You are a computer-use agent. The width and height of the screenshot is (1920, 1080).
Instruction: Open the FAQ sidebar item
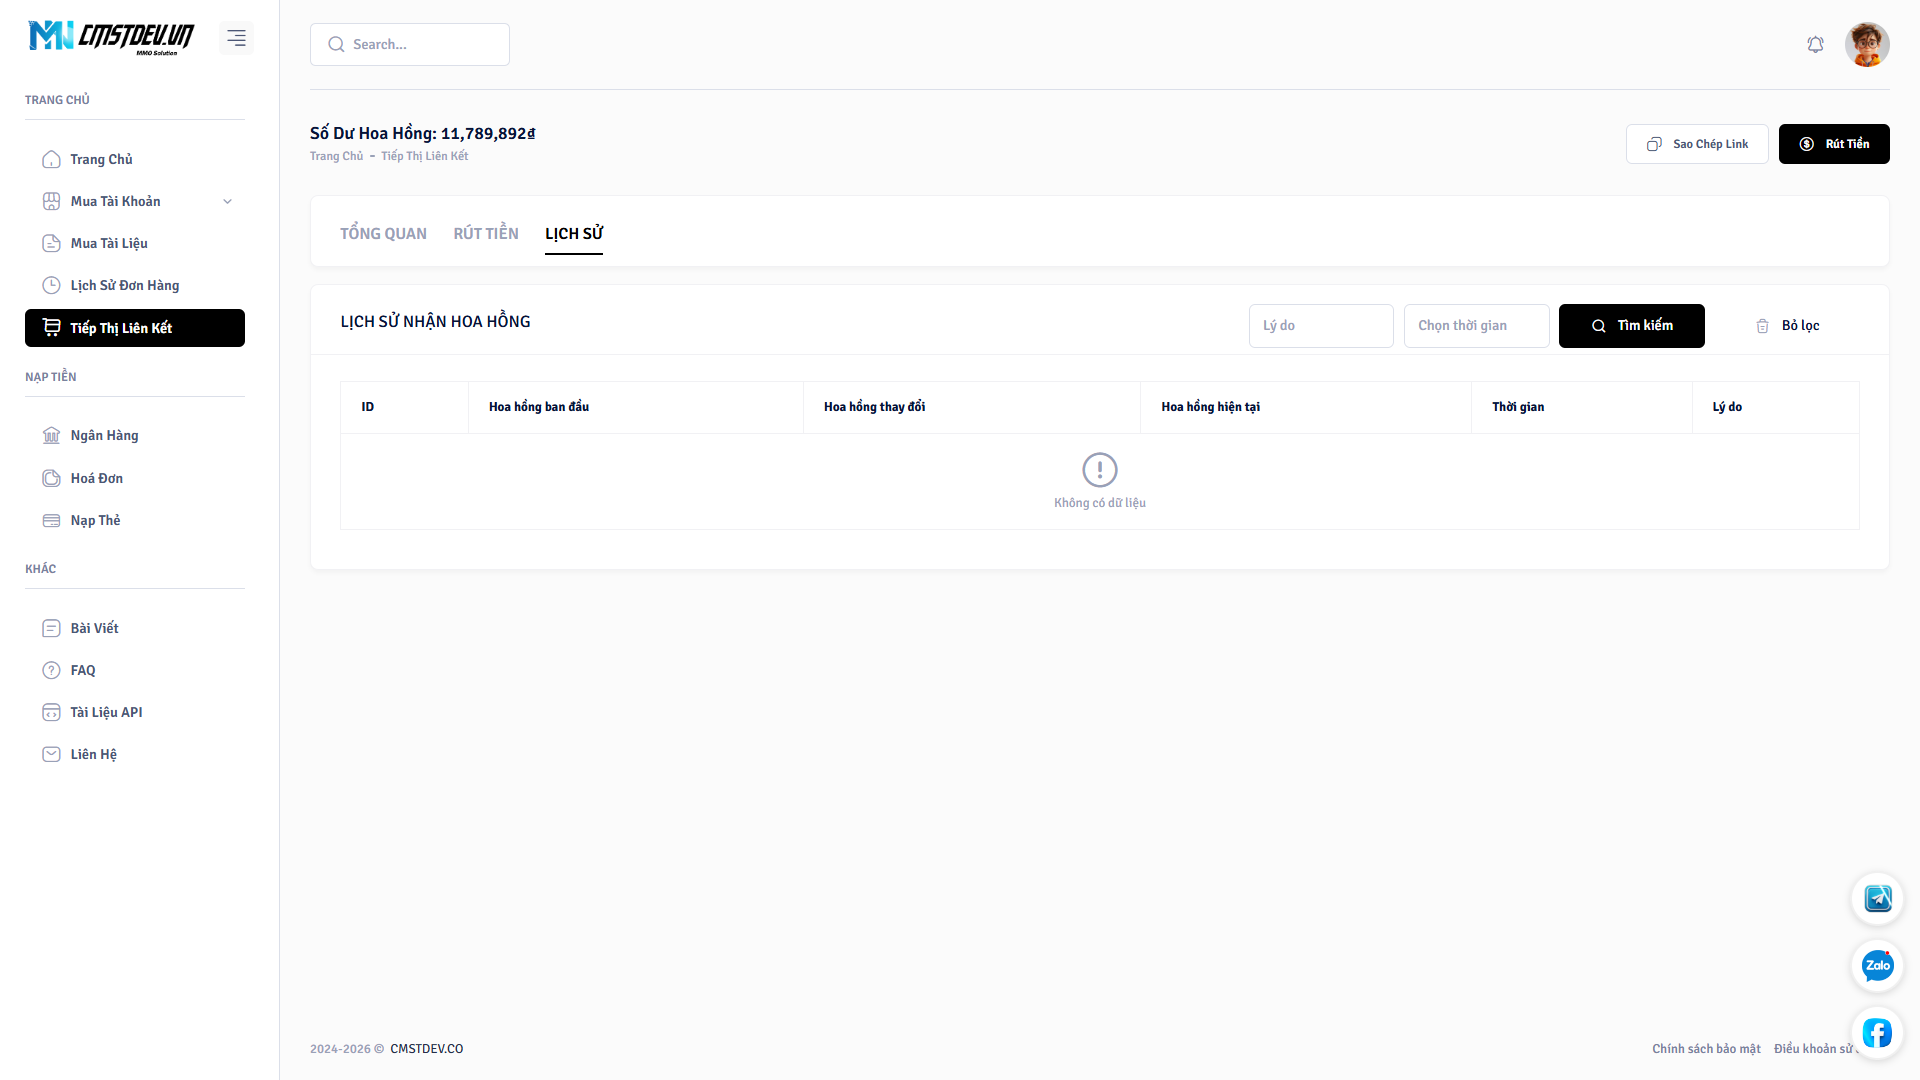click(x=83, y=671)
